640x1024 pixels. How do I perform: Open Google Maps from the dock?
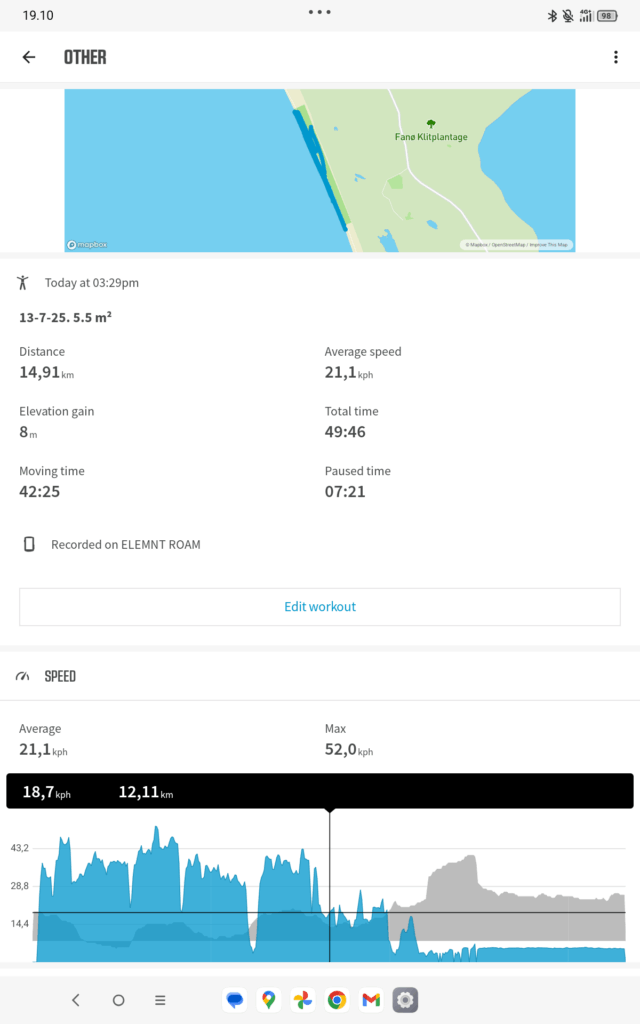[x=268, y=1000]
